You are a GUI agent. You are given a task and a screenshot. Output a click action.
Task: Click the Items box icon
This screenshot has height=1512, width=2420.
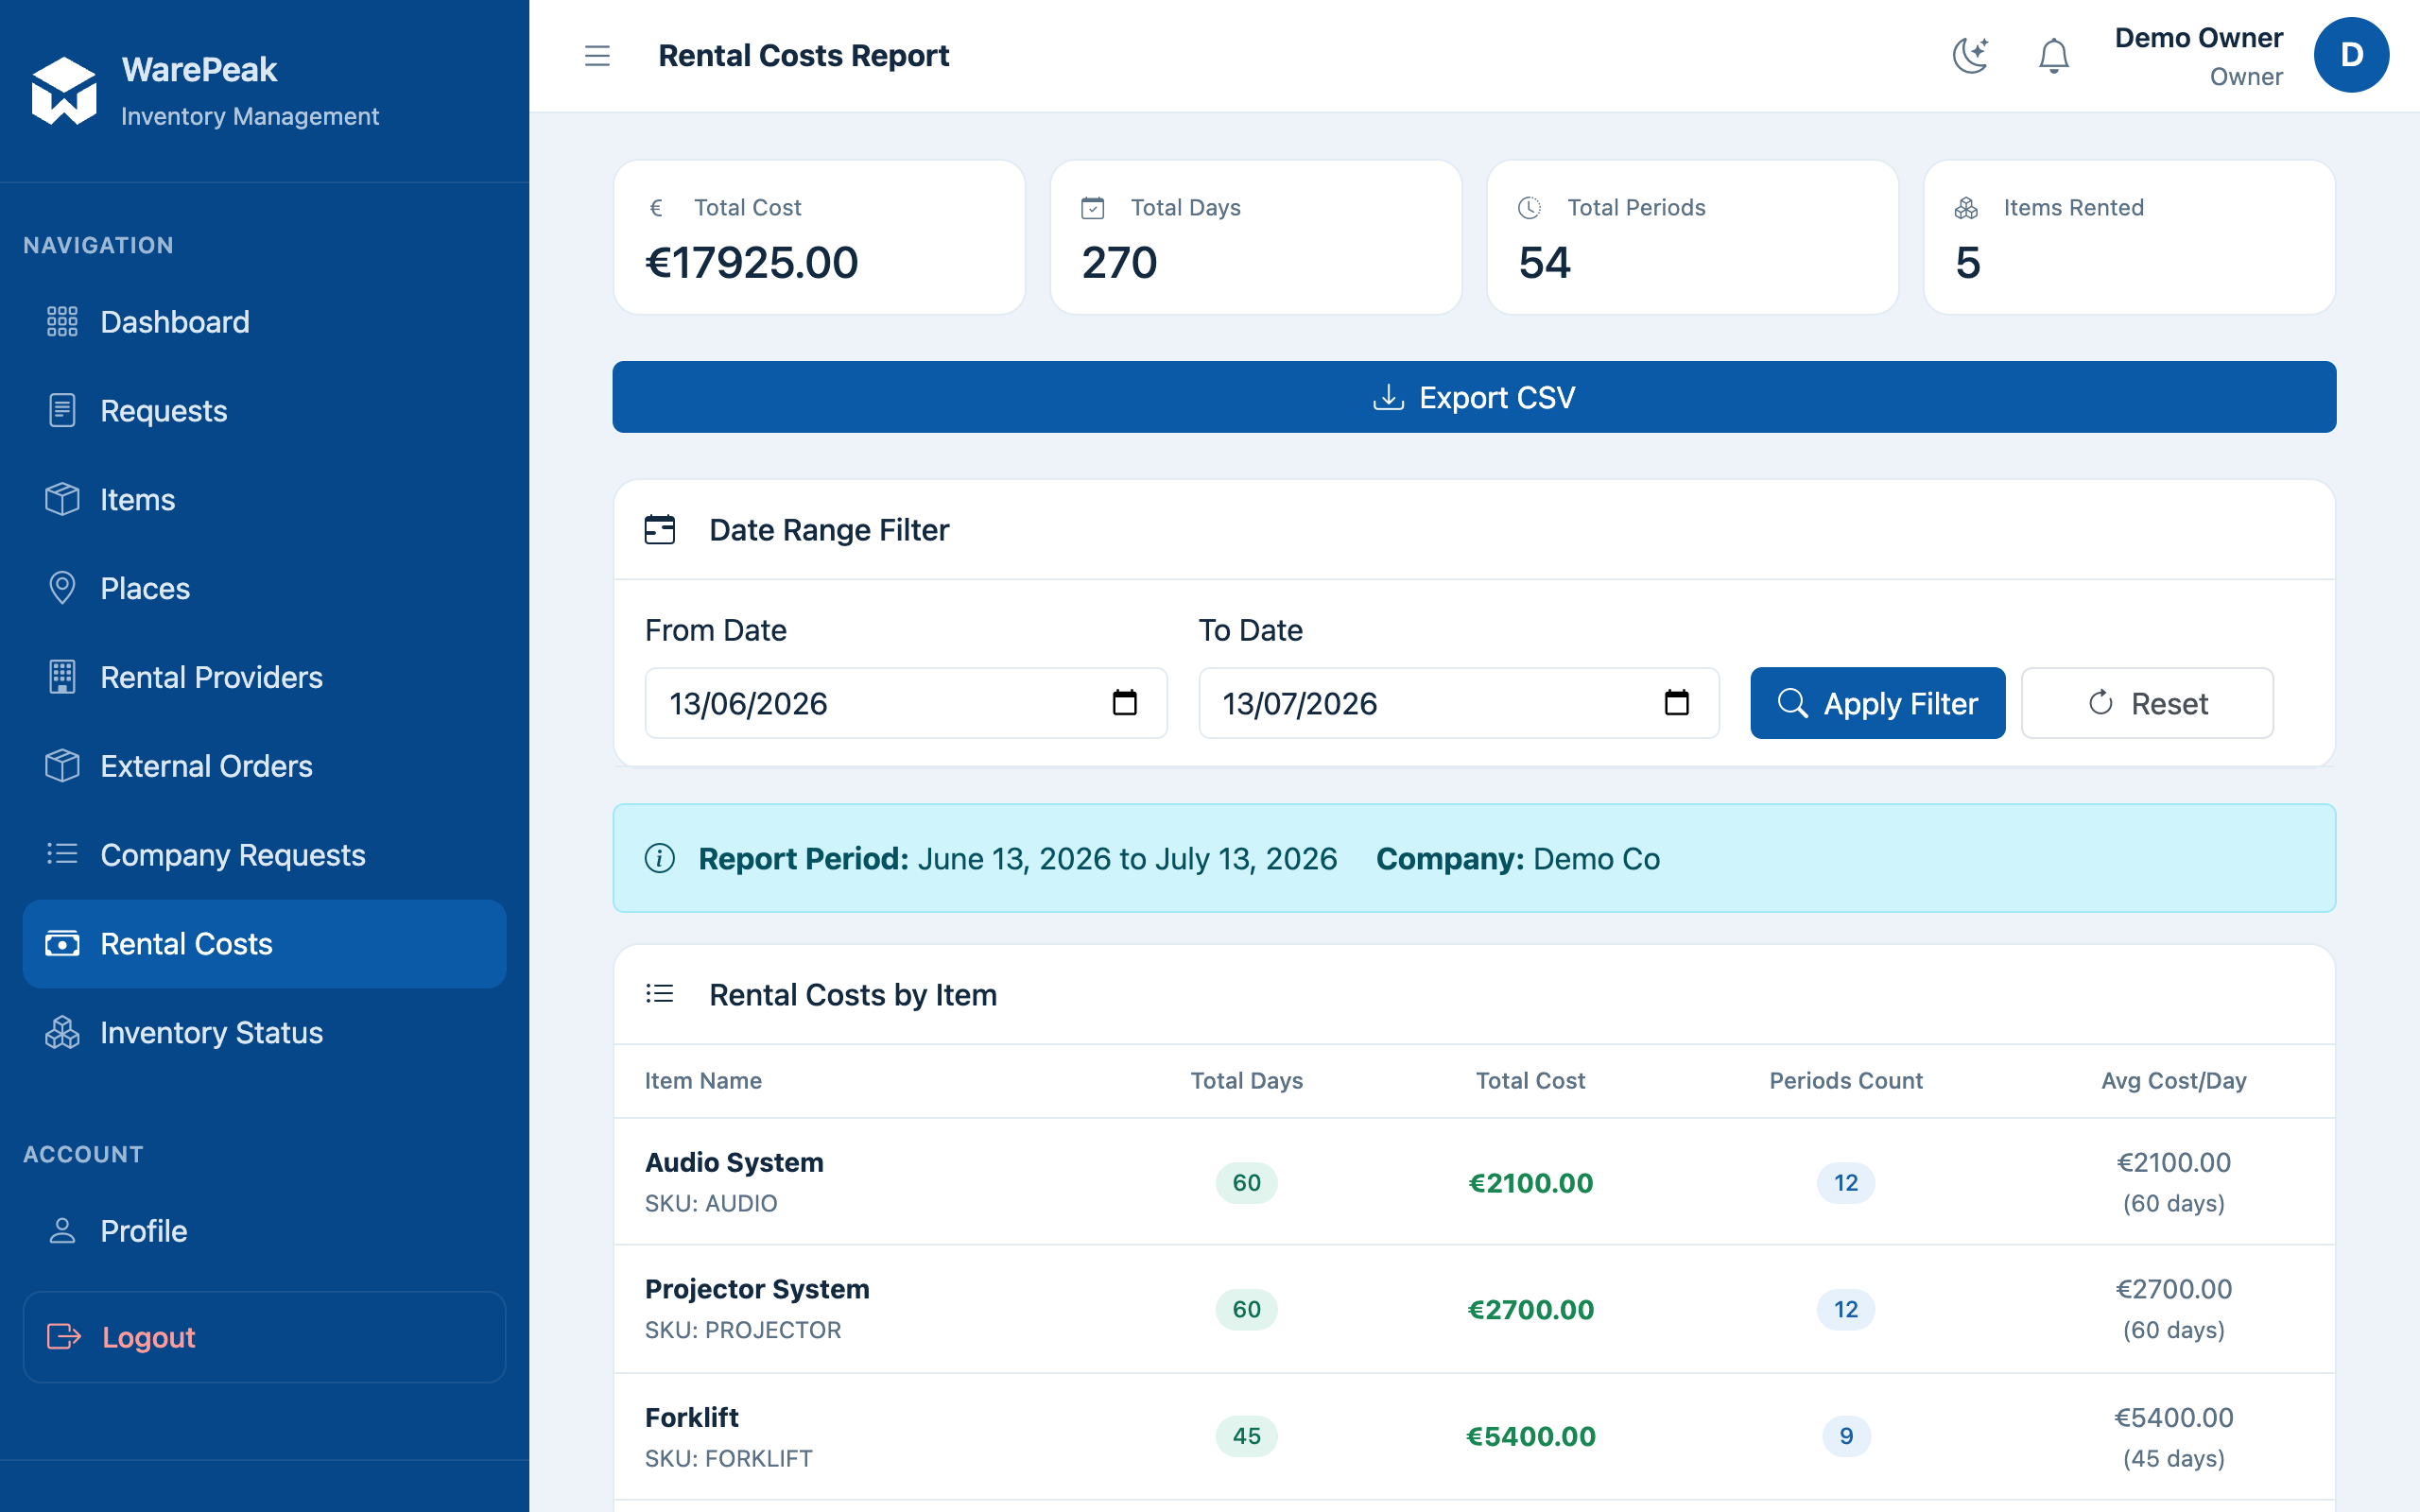pos(62,499)
